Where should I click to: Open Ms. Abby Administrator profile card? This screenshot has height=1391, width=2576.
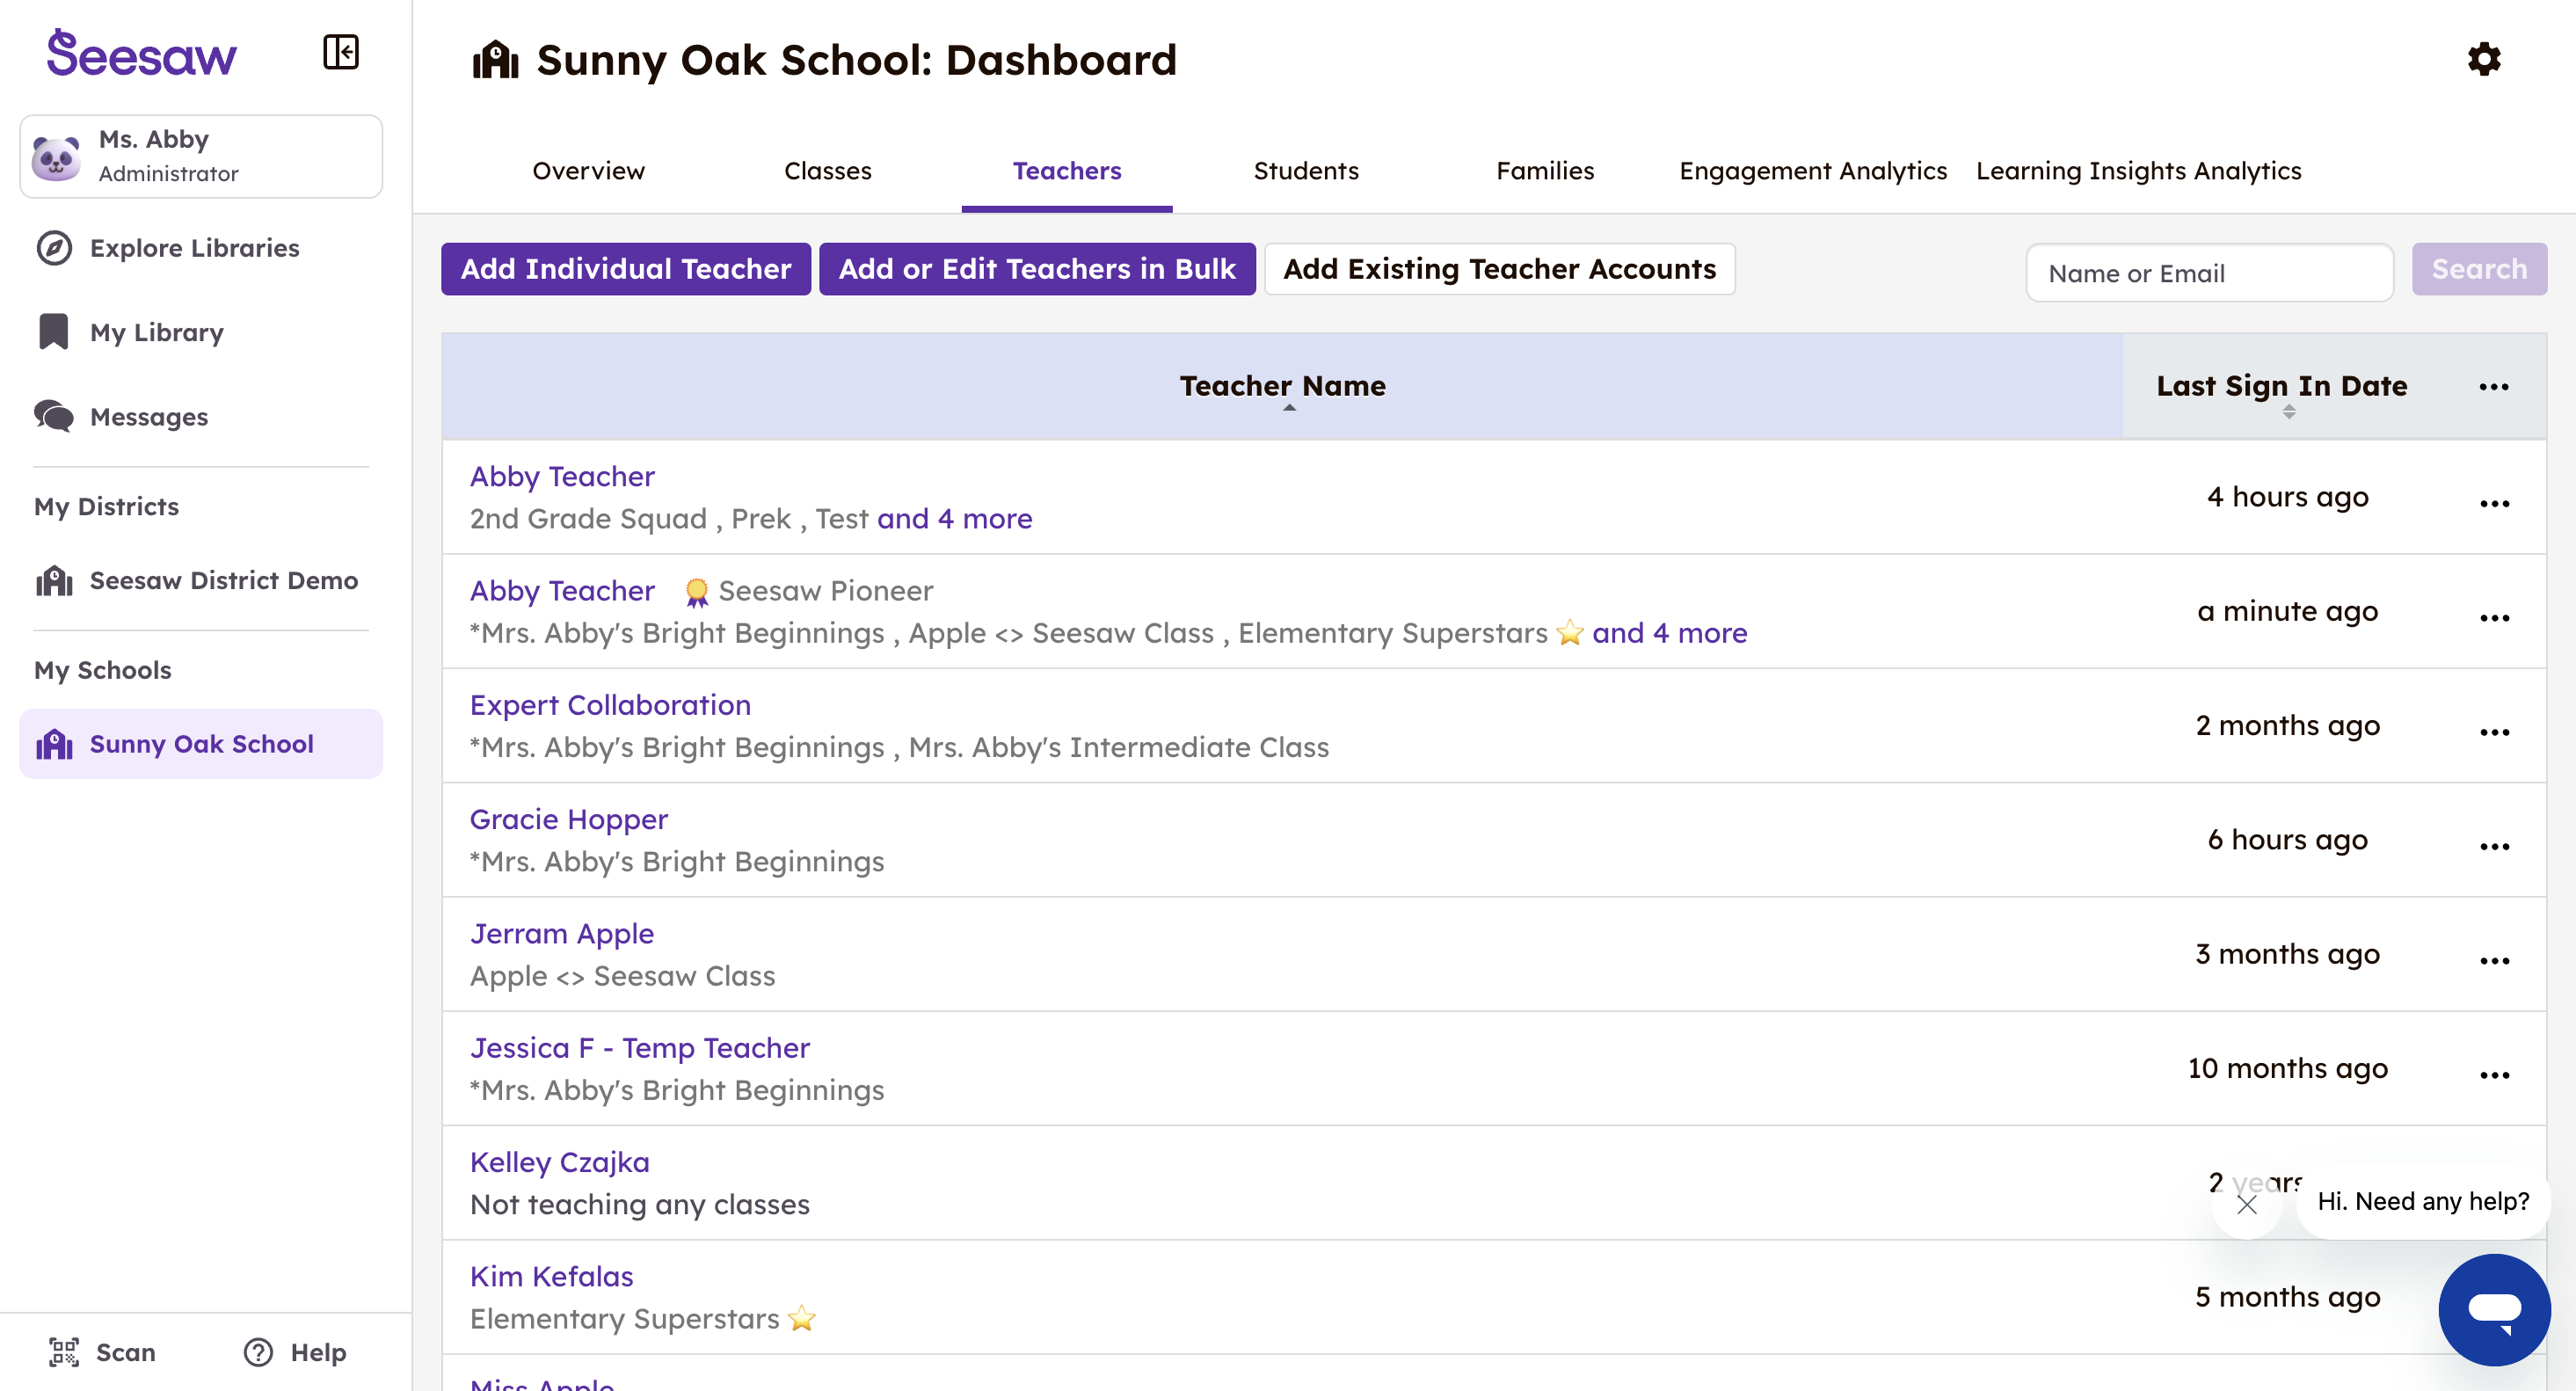tap(201, 156)
